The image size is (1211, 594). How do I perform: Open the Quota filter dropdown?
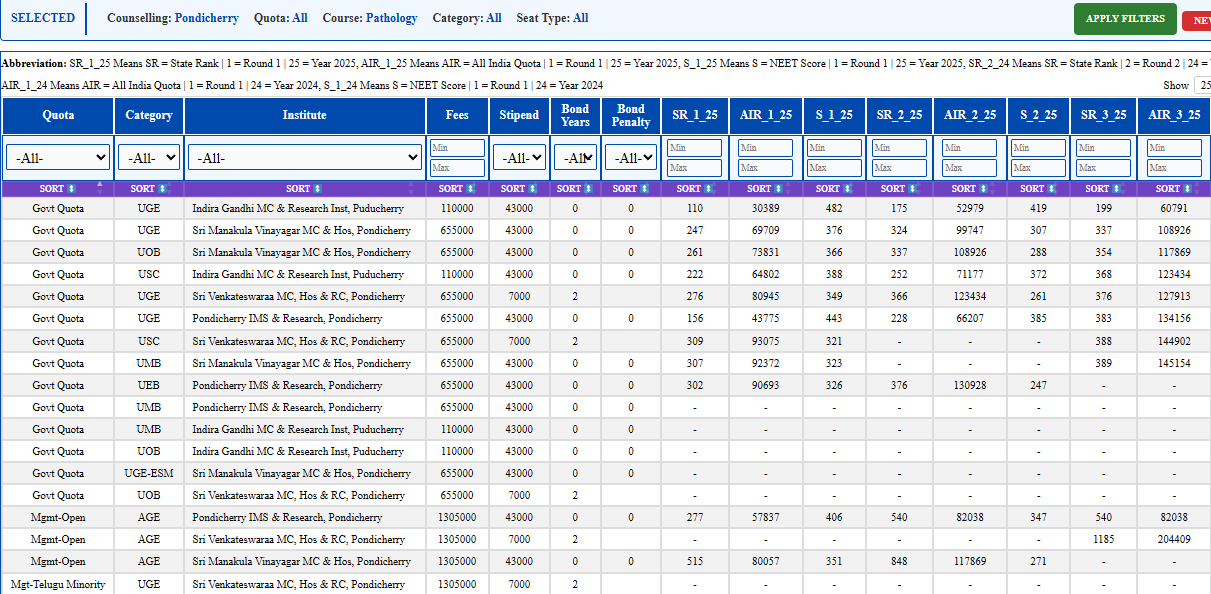(x=58, y=157)
